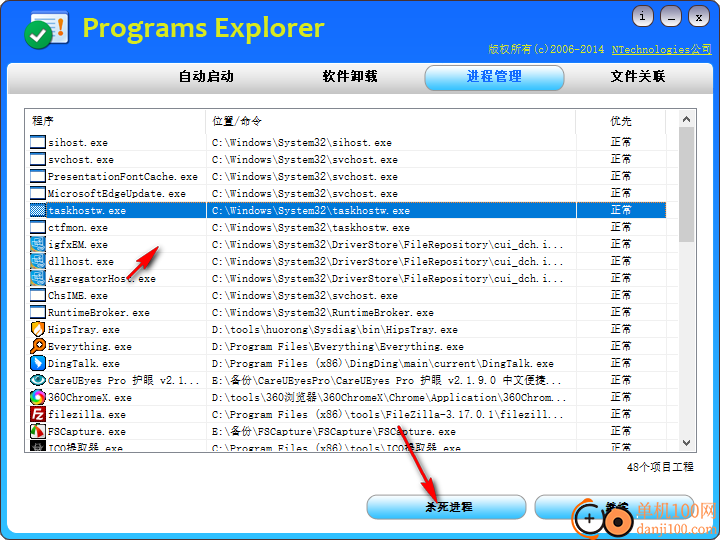Open the NTechnologies公司 link
Screen dimensions: 720x540
click(x=662, y=50)
